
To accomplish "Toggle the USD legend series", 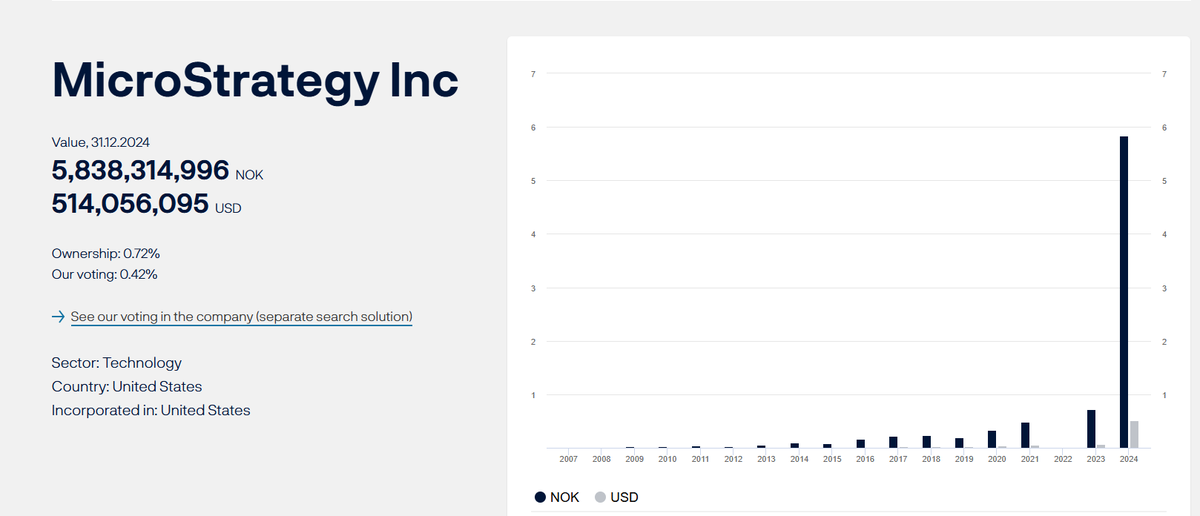I will (x=616, y=497).
